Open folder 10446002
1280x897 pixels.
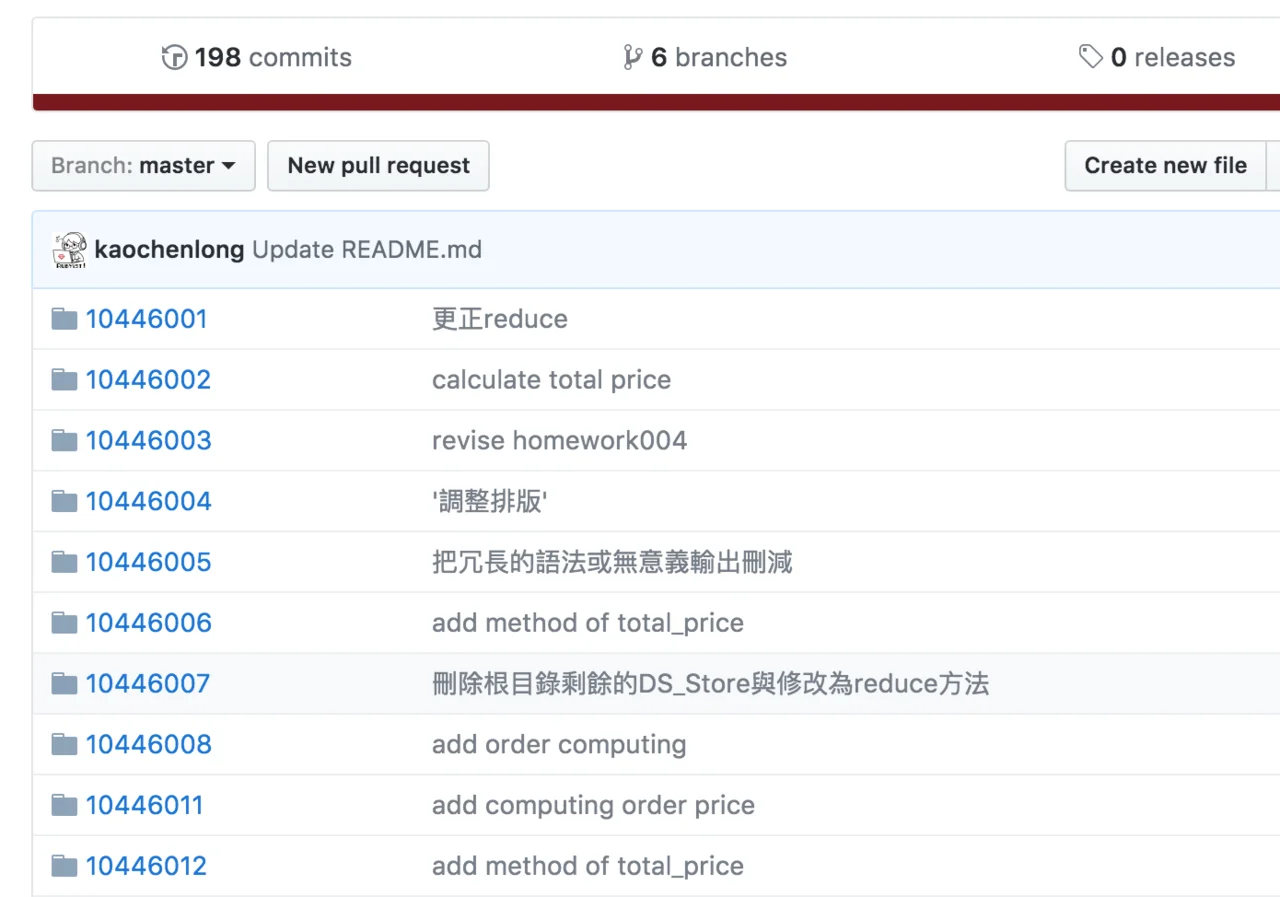148,380
